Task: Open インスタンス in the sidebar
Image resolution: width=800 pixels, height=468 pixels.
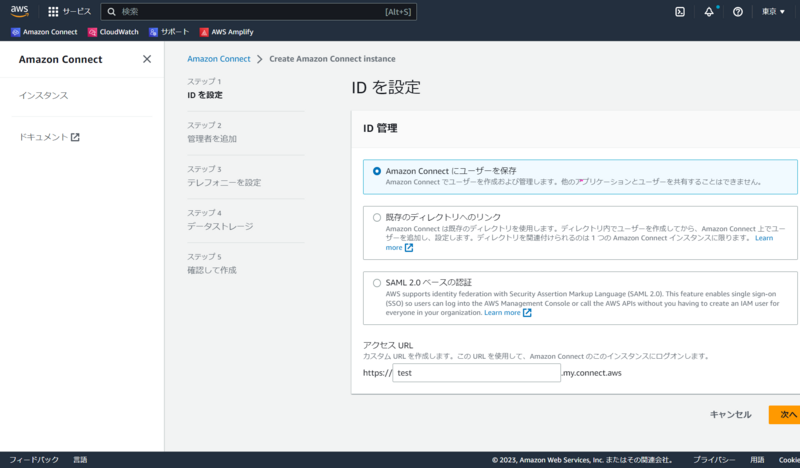Action: point(43,95)
